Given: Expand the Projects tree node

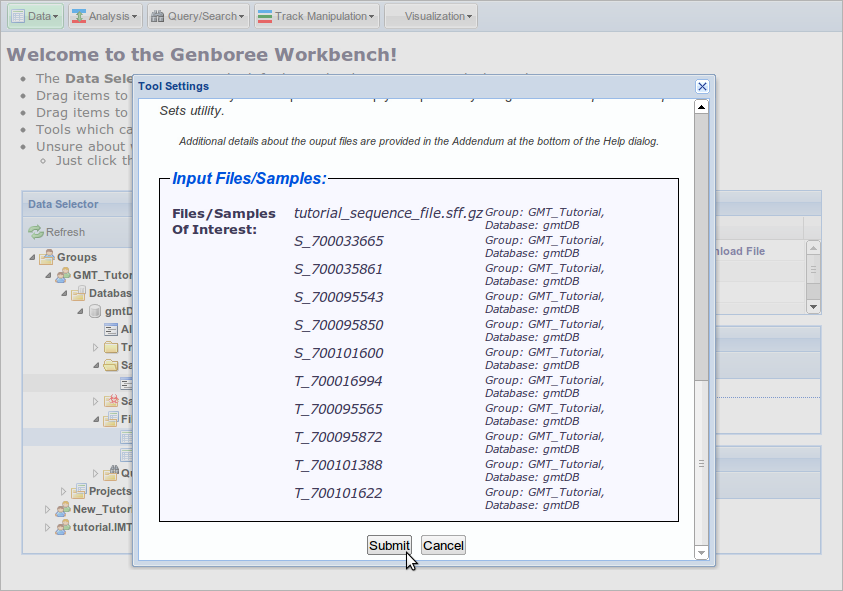Looking at the screenshot, I should [63, 491].
